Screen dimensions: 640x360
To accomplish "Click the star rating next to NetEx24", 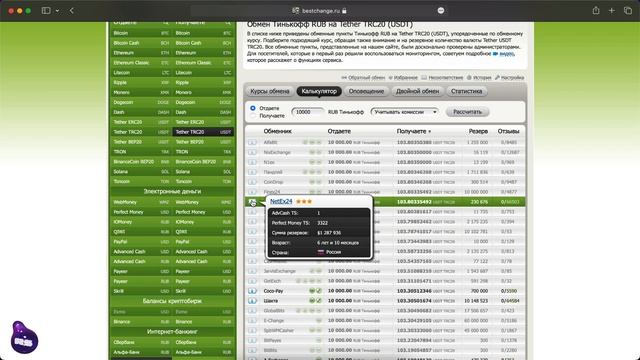I will (x=304, y=202).
